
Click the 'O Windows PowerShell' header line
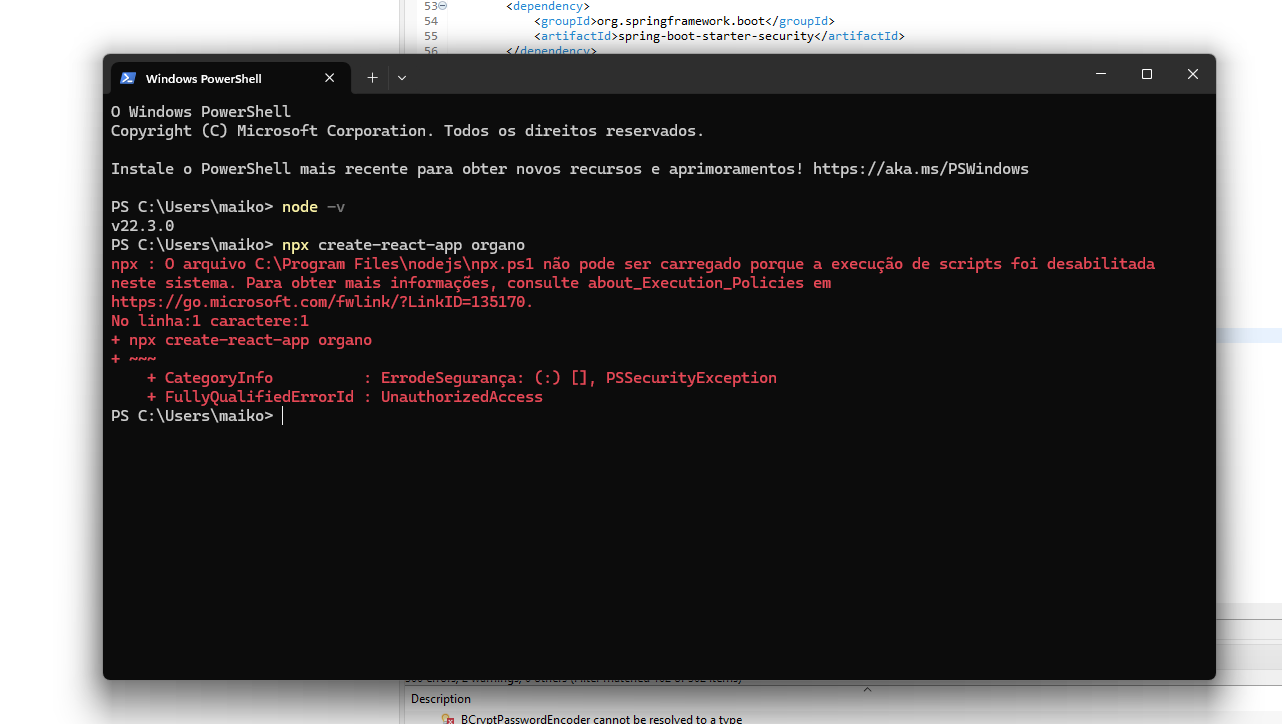[x=201, y=112]
